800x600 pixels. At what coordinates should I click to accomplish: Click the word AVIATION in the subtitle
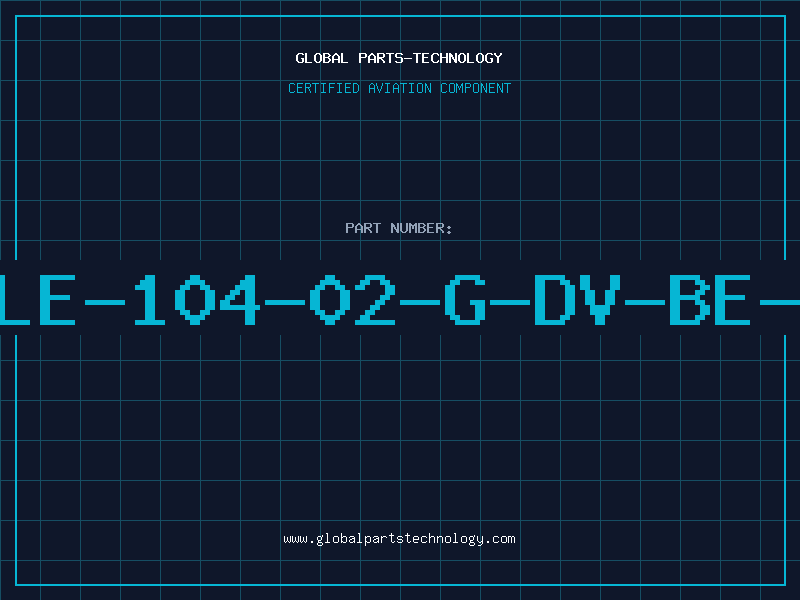[399, 88]
